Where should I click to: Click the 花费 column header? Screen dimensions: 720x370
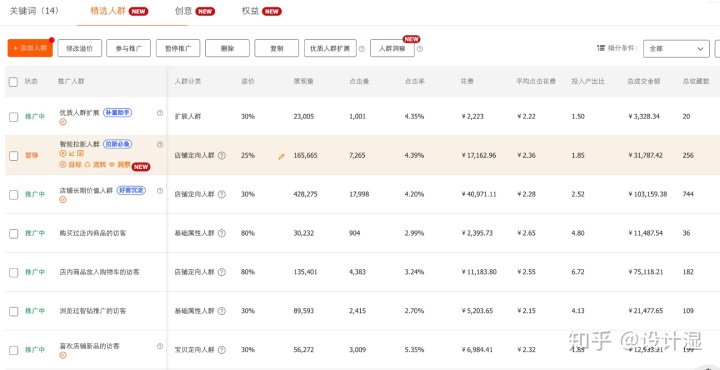click(467, 81)
